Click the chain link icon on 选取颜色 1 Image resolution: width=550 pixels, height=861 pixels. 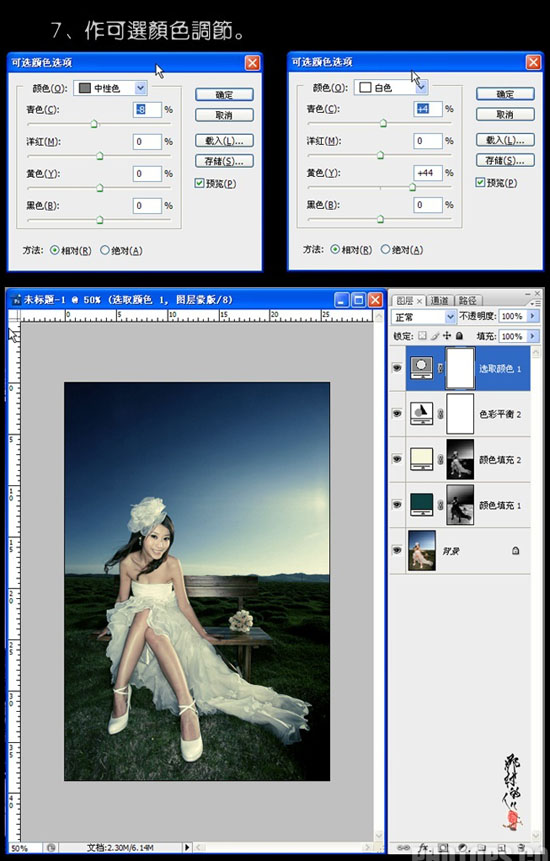coord(440,368)
